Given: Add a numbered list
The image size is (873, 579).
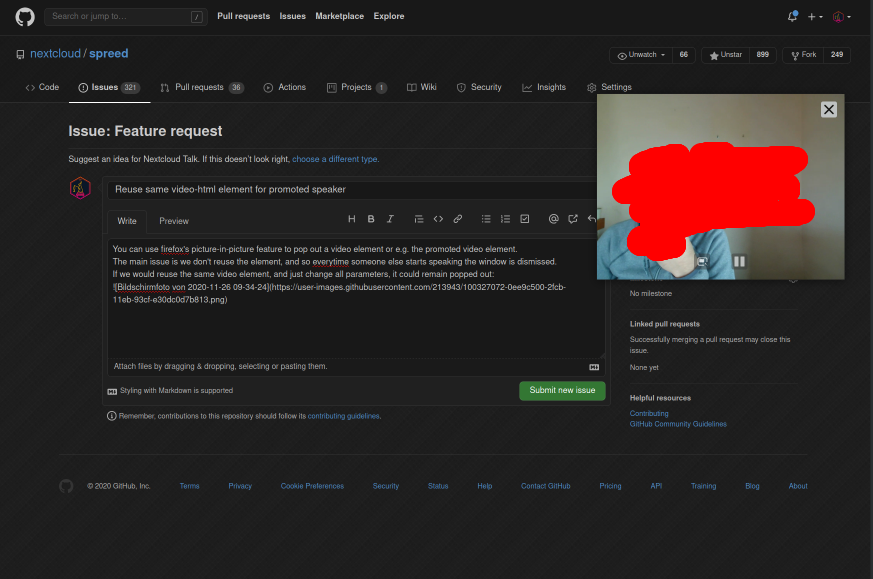Looking at the screenshot, I should point(505,219).
